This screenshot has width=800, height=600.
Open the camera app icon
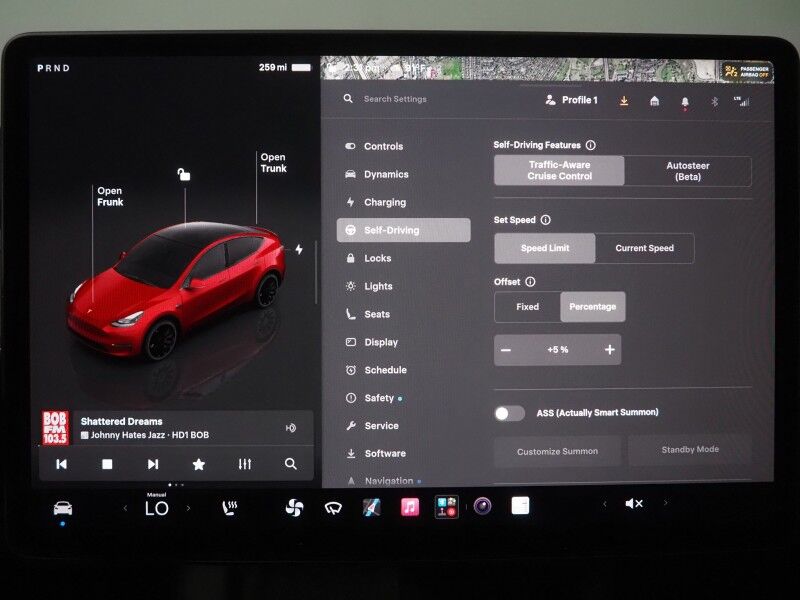tap(482, 507)
